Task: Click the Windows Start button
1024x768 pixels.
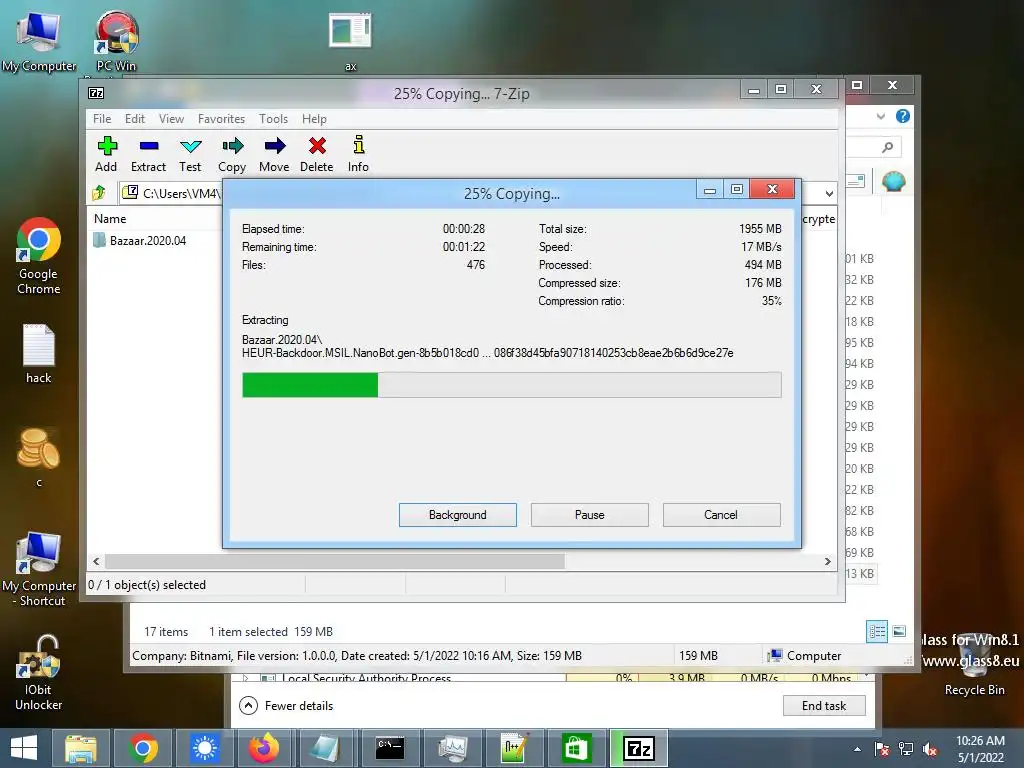Action: 24,748
